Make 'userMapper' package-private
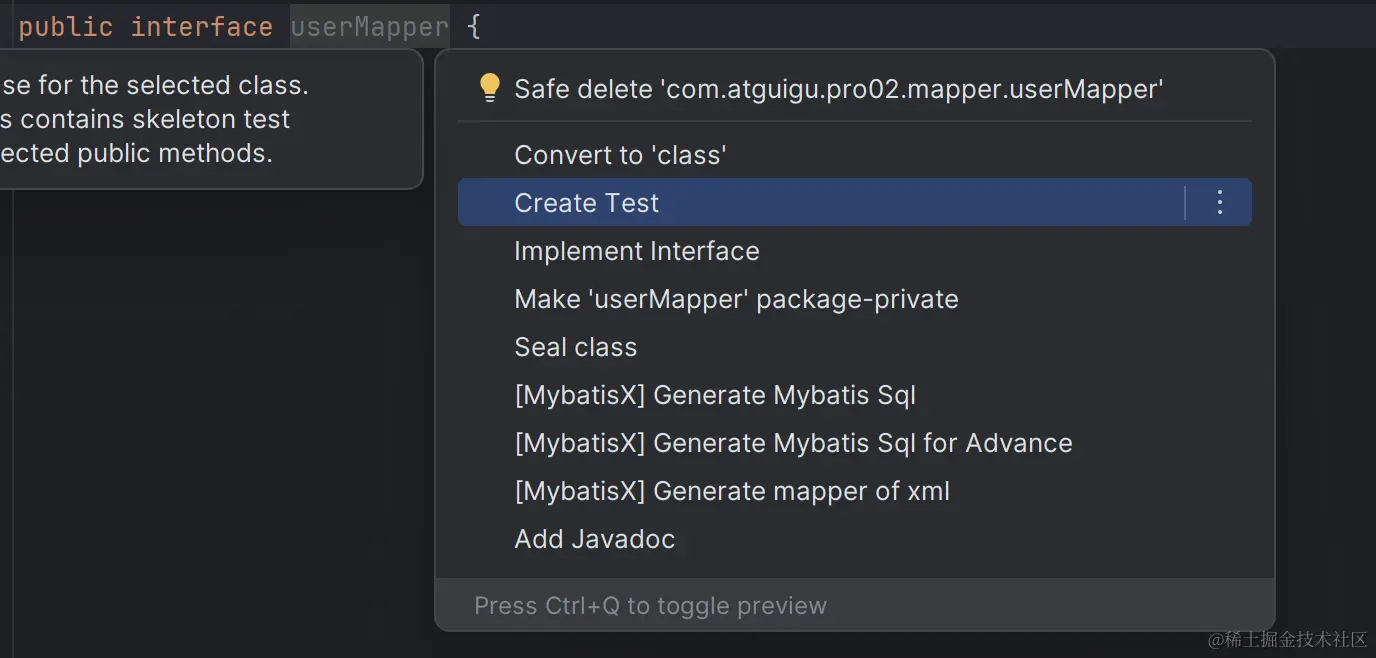Image resolution: width=1376 pixels, height=658 pixels. point(736,299)
